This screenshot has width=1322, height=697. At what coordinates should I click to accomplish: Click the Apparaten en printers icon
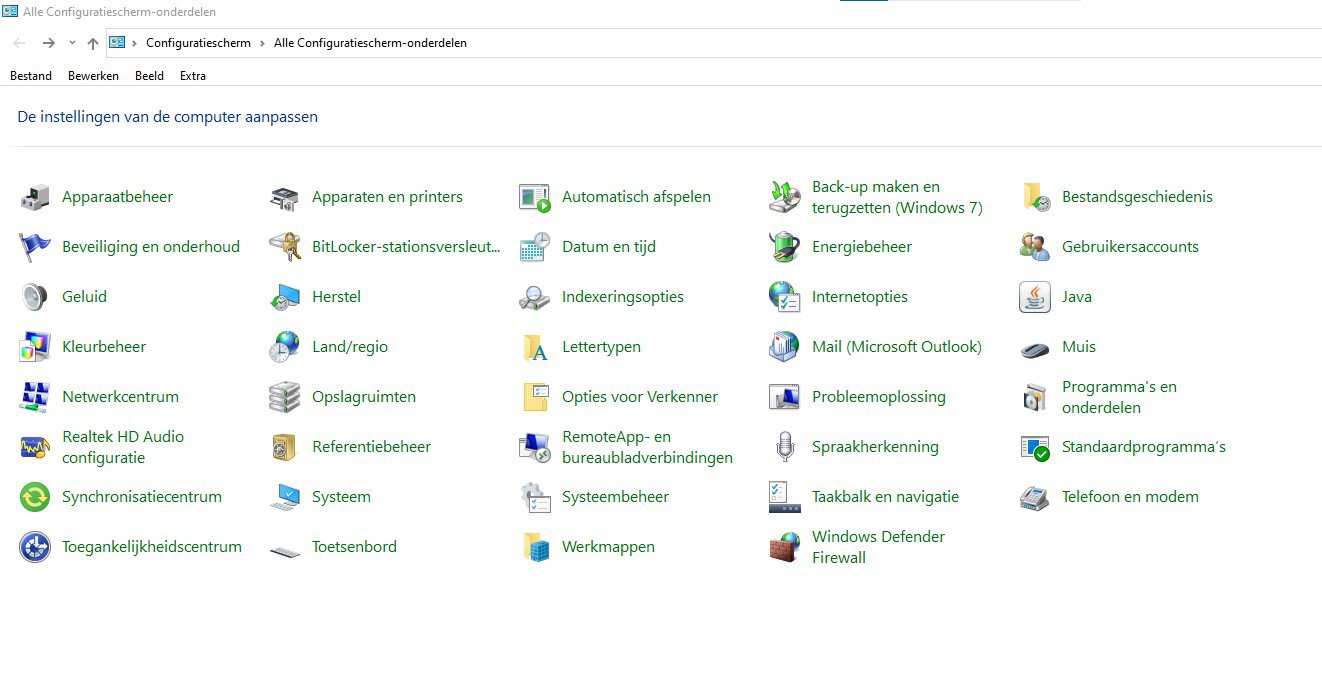coord(285,197)
